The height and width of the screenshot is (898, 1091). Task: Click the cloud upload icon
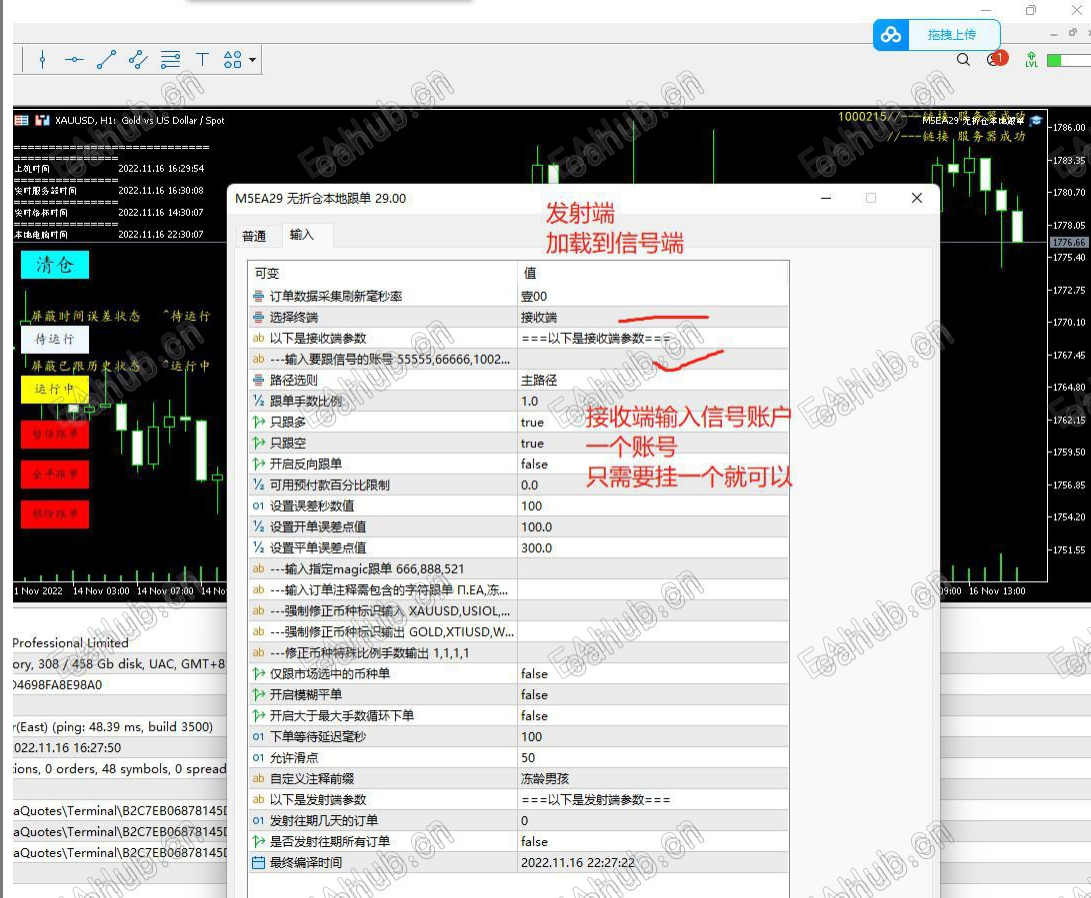(x=891, y=34)
